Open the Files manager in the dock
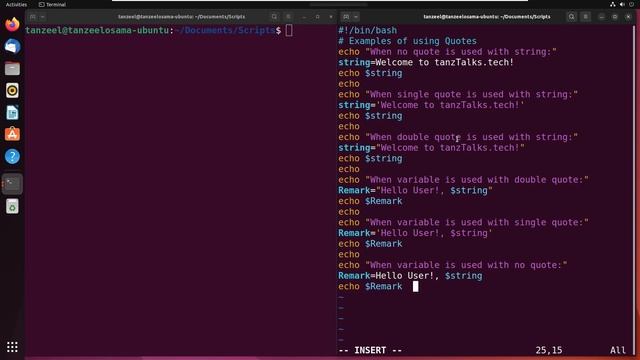 (x=12, y=68)
